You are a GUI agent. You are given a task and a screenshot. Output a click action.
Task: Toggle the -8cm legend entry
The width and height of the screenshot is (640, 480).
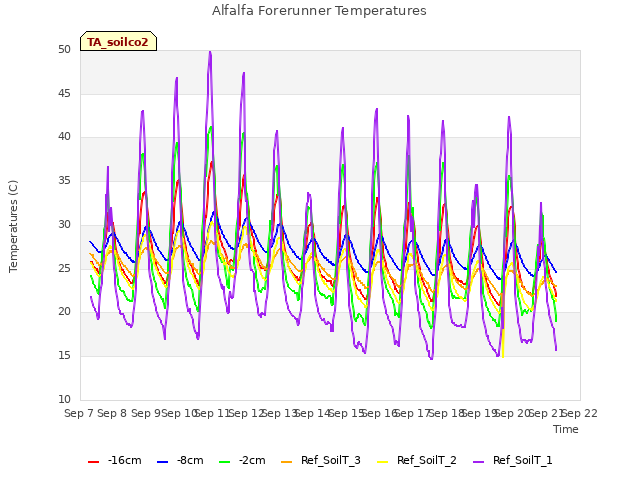(x=180, y=461)
